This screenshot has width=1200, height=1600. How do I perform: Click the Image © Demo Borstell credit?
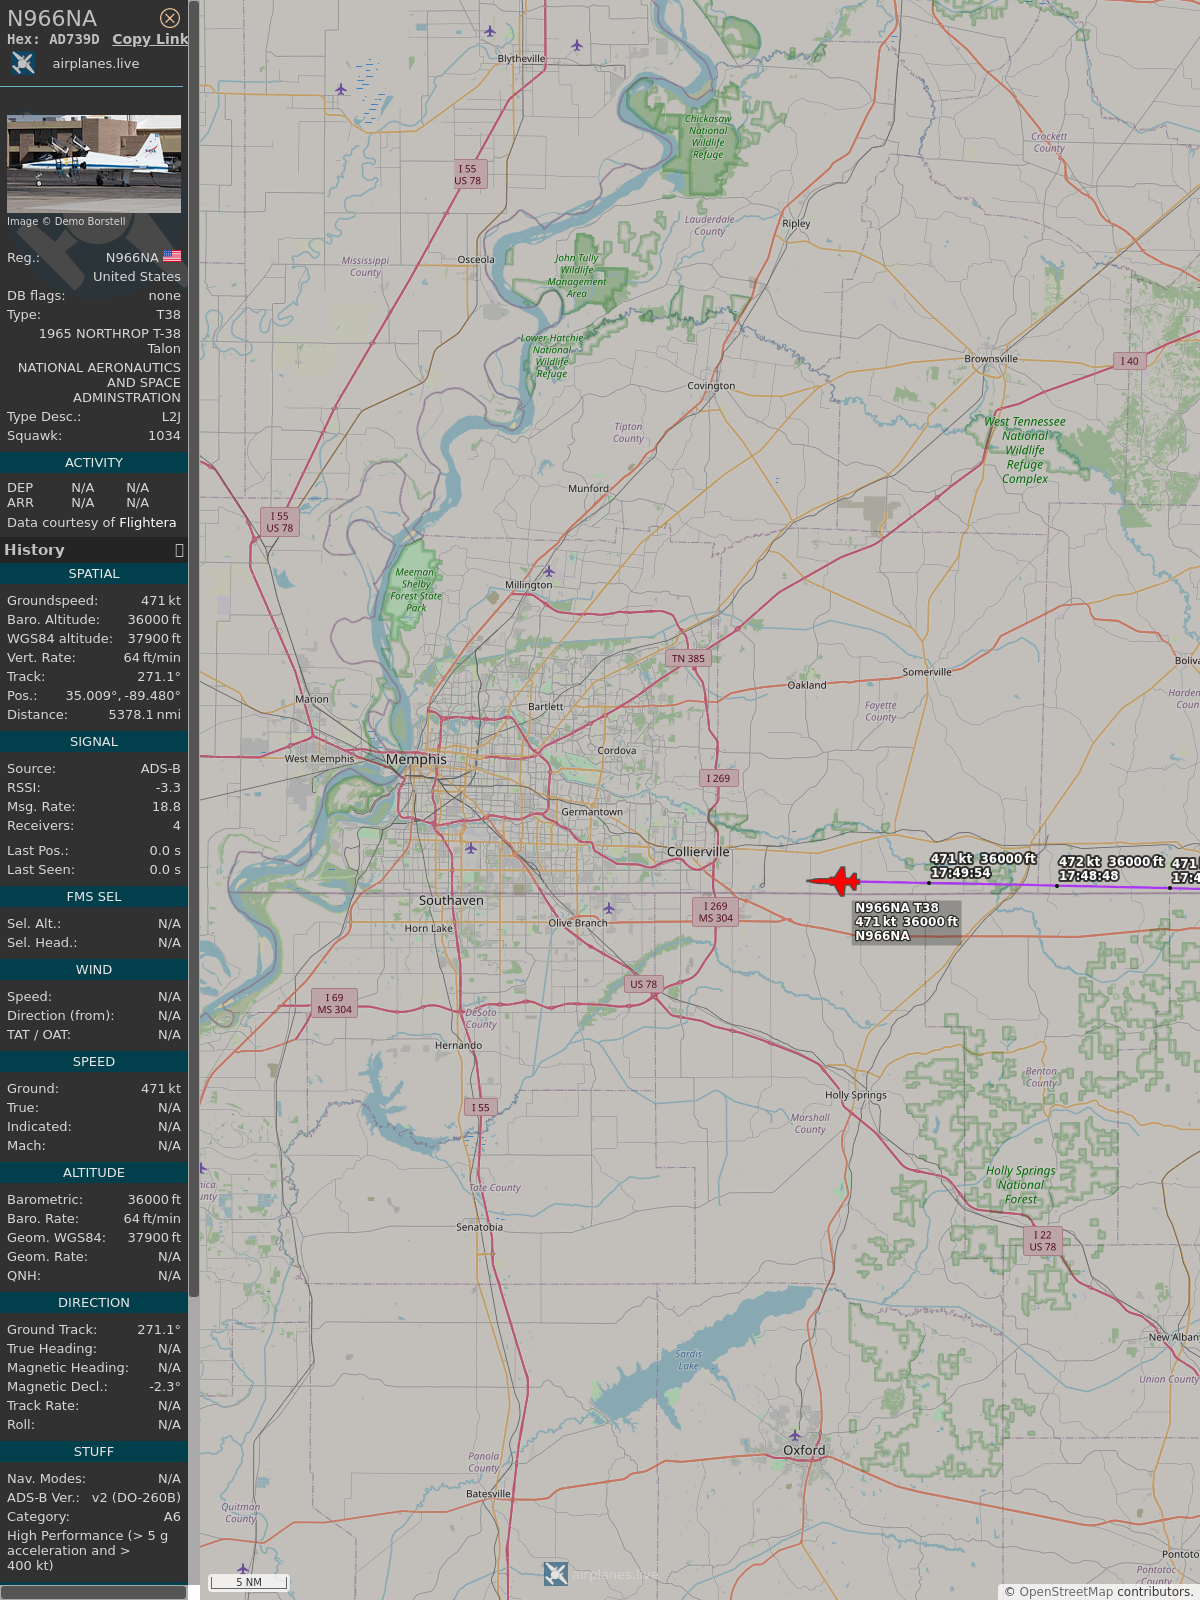click(66, 222)
